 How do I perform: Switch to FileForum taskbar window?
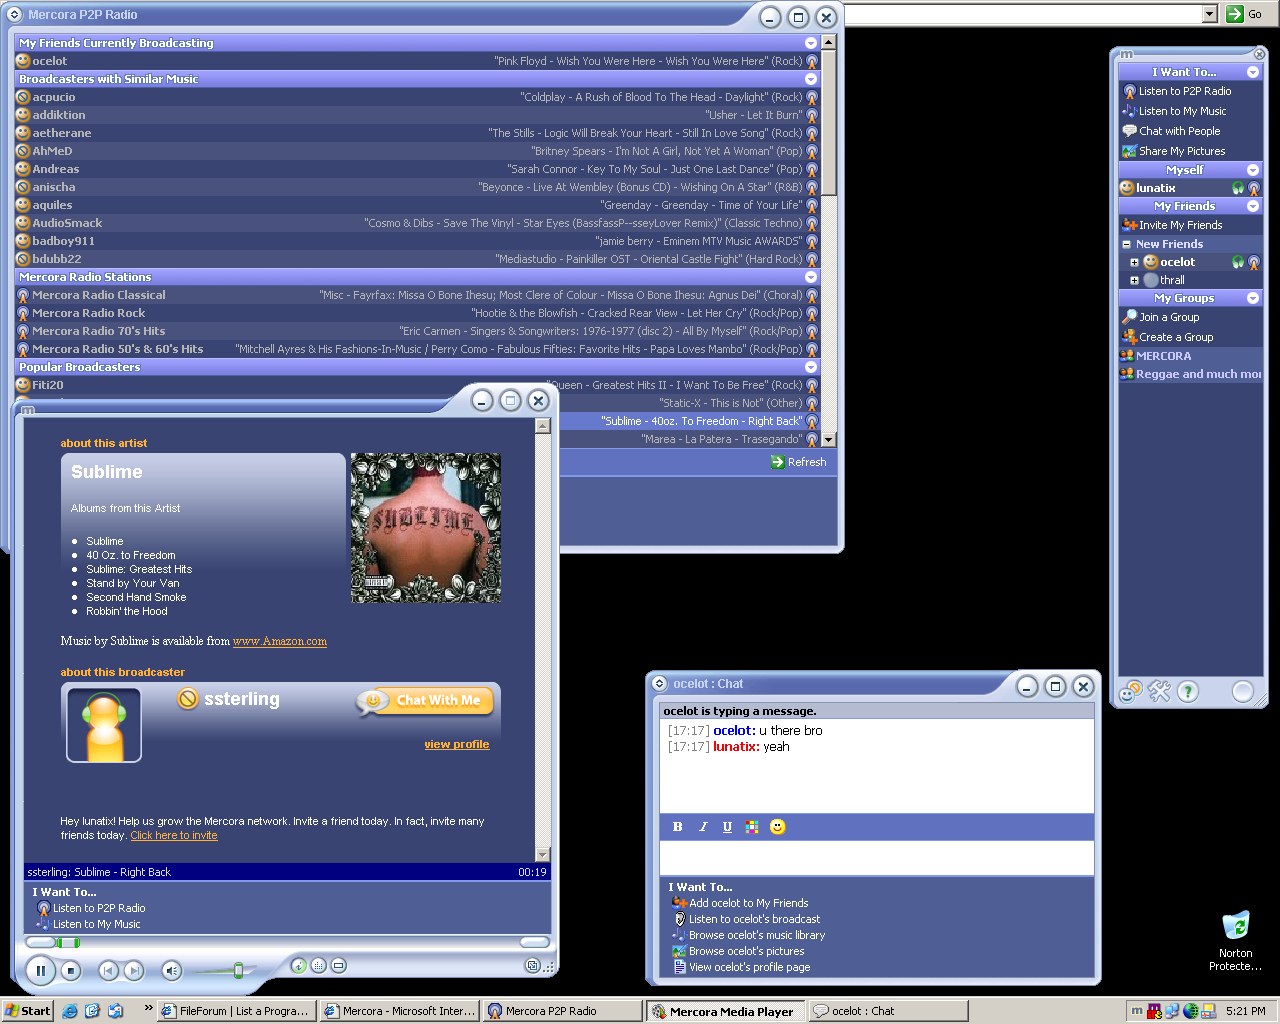236,1011
